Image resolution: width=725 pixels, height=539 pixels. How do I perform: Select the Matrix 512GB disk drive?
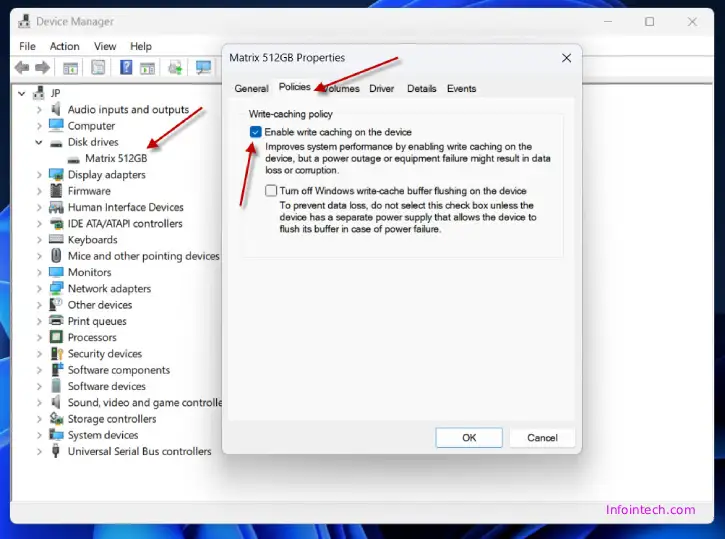coord(116,158)
